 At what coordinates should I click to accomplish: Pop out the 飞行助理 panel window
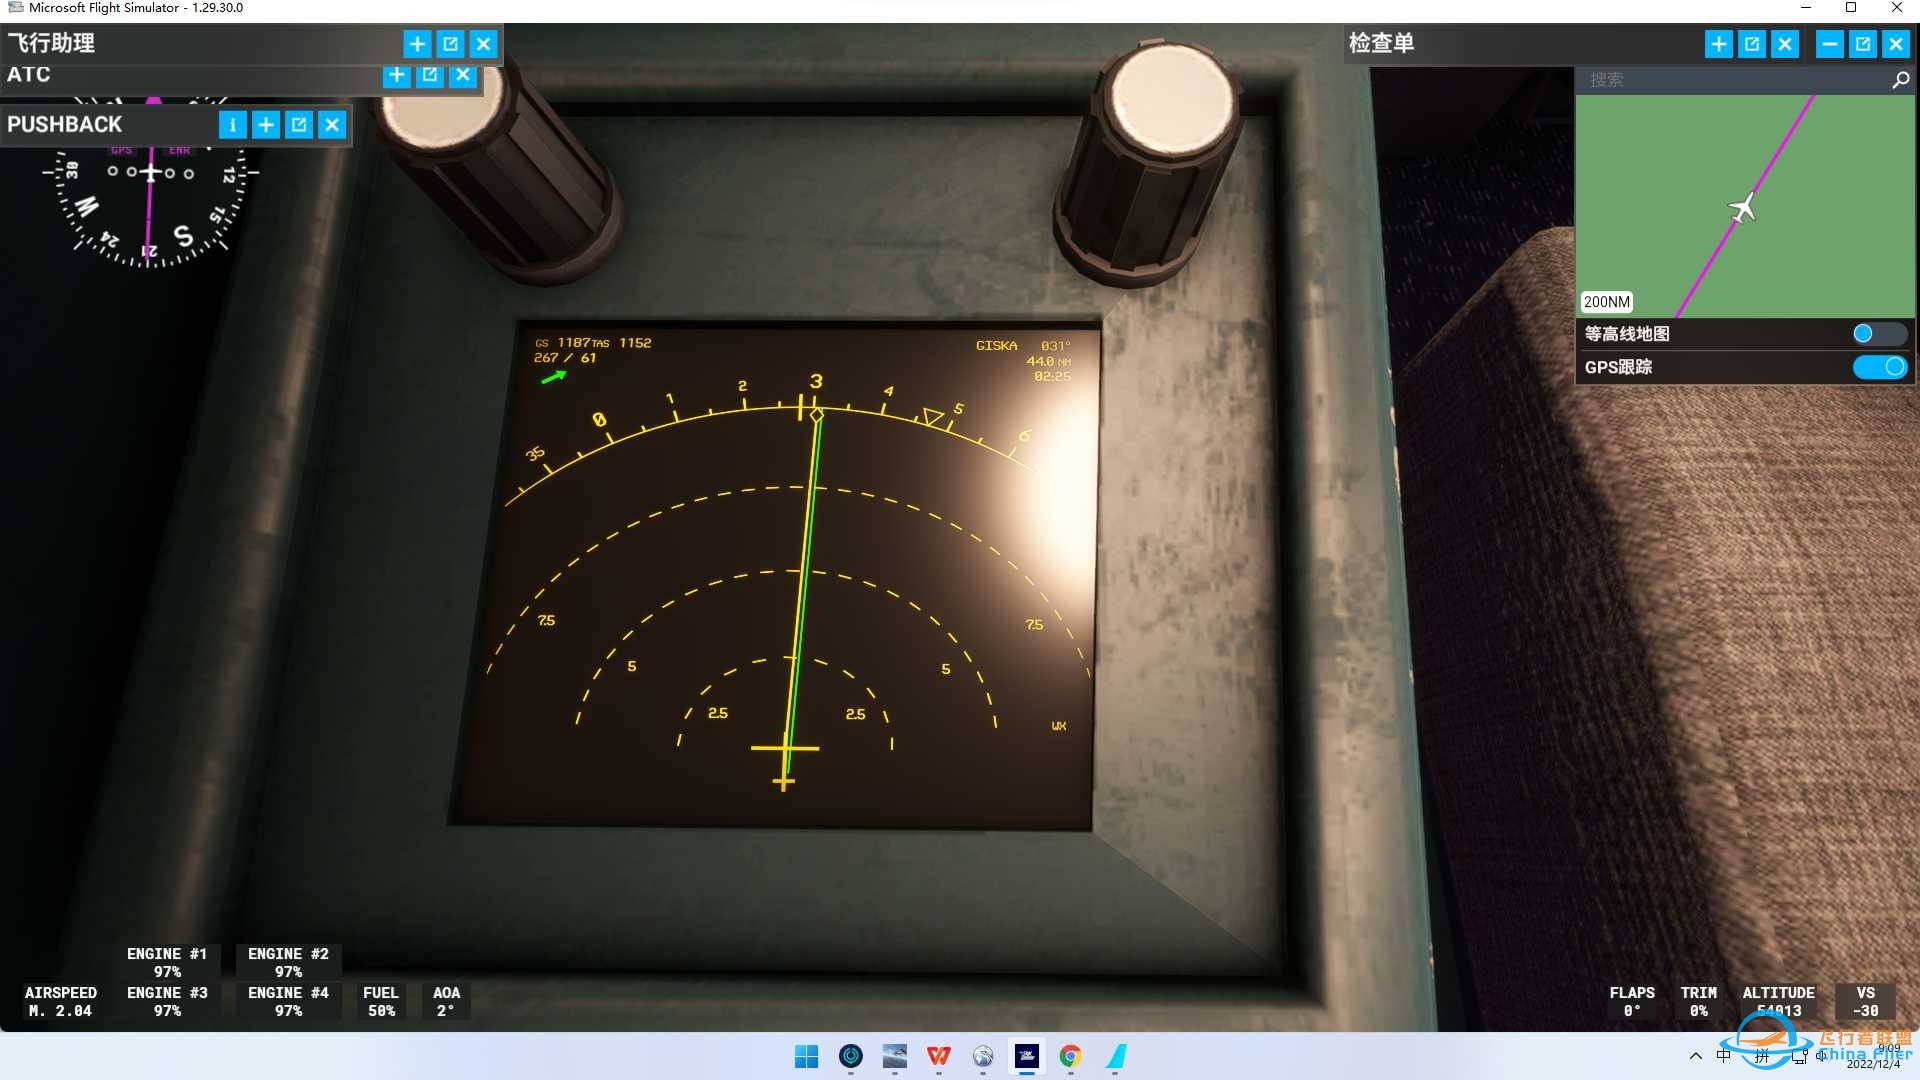tap(450, 44)
